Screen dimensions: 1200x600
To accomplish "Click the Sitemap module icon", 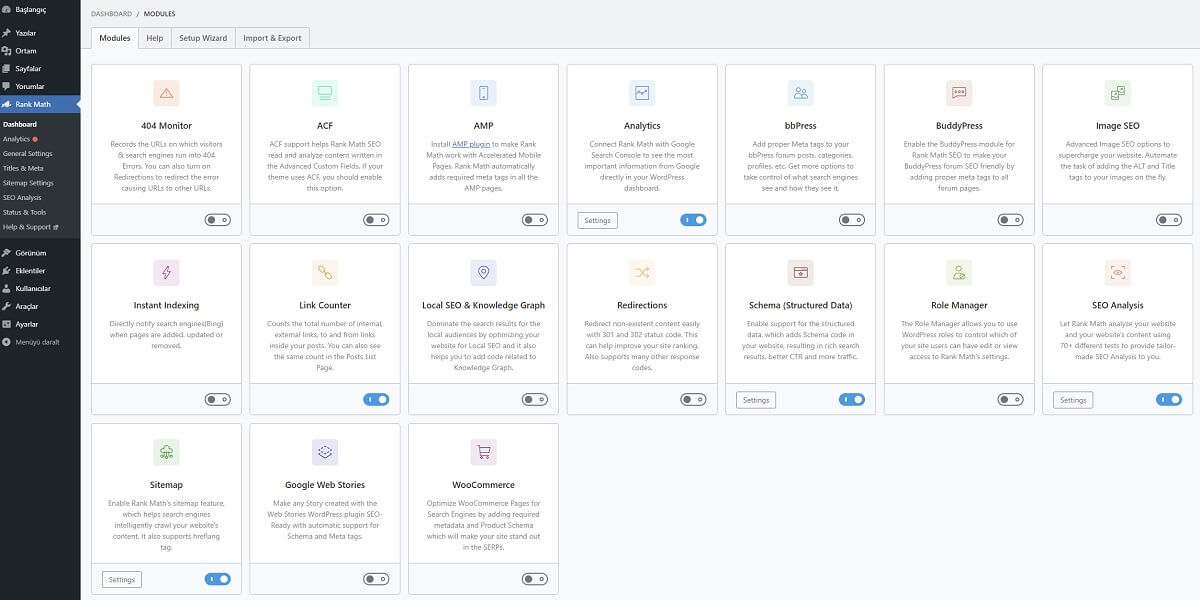I will [x=166, y=452].
